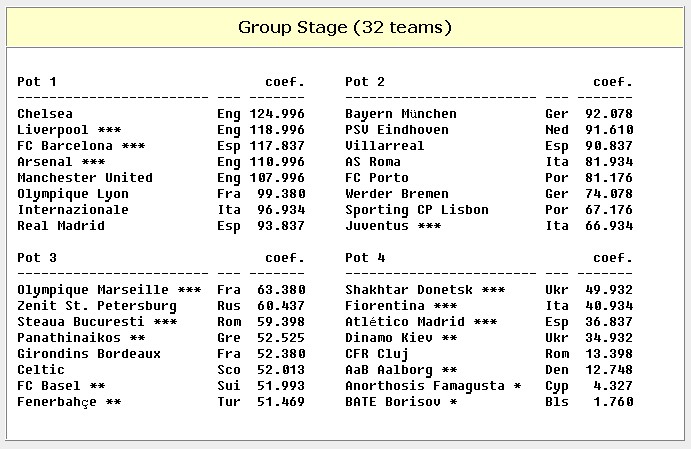The width and height of the screenshot is (691, 449).
Task: Click the Pot 4 heading
Action: coord(365,258)
